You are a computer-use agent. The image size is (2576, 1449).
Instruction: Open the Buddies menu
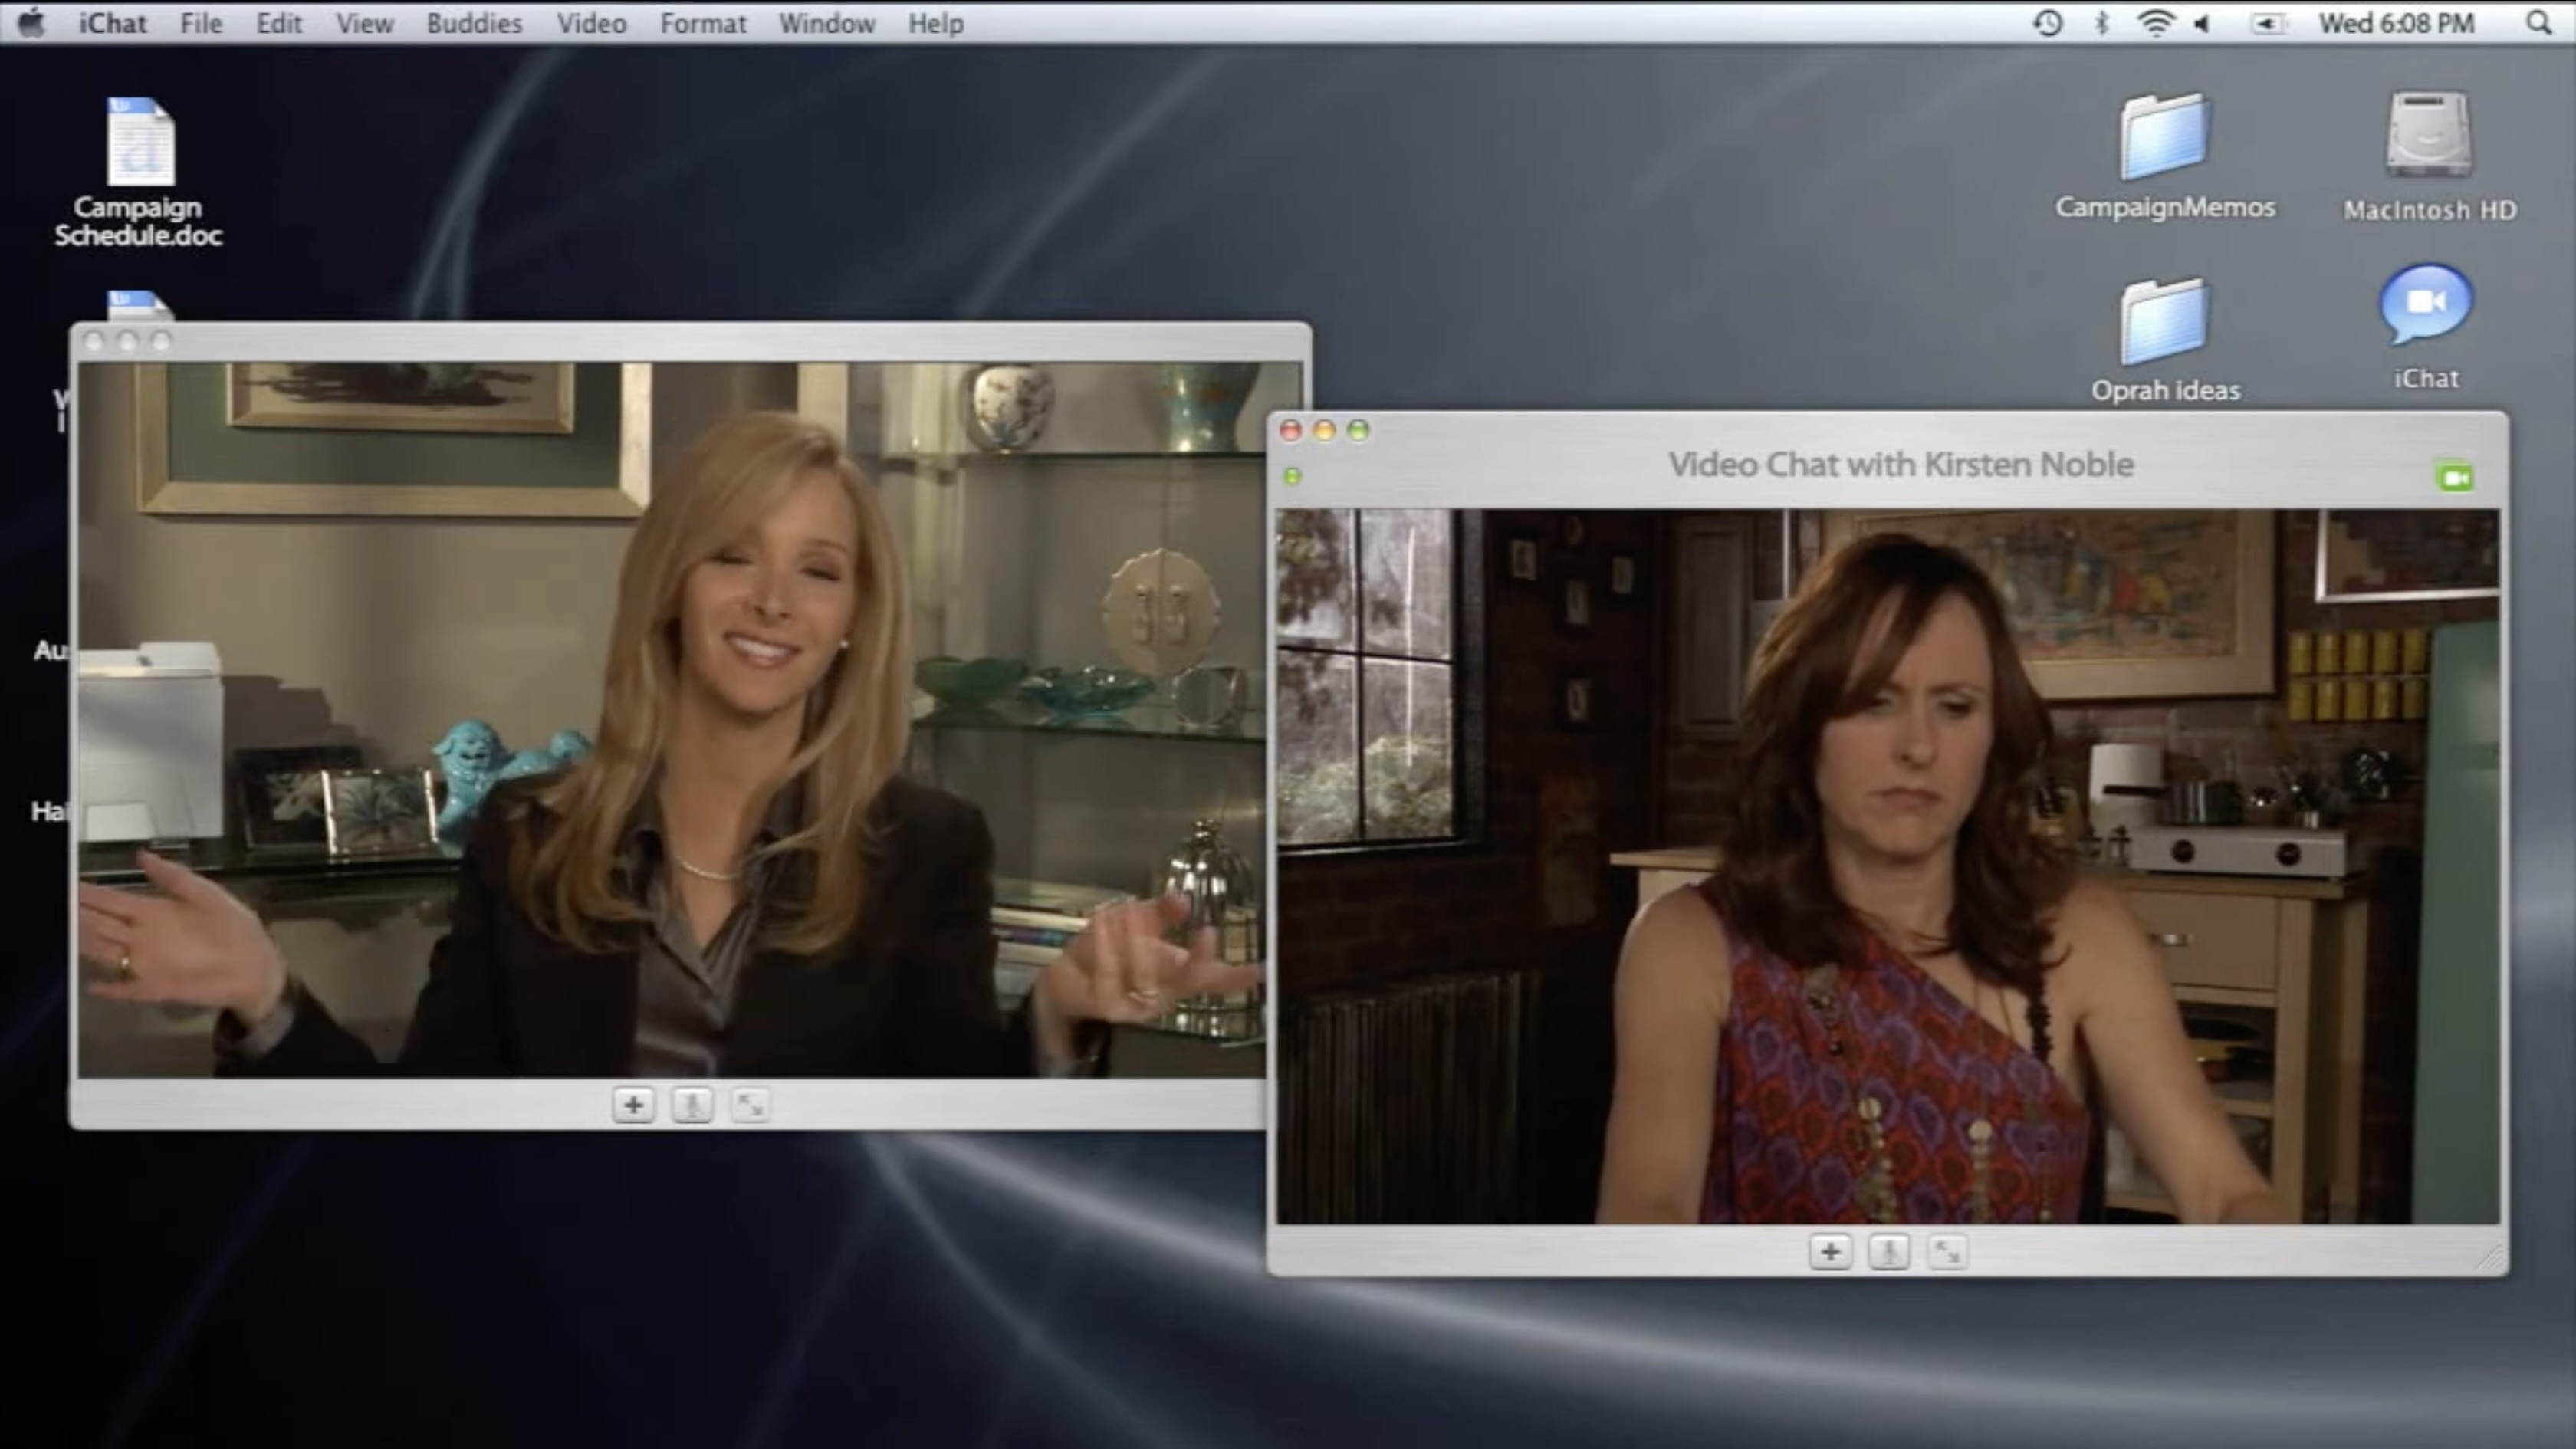tap(474, 23)
